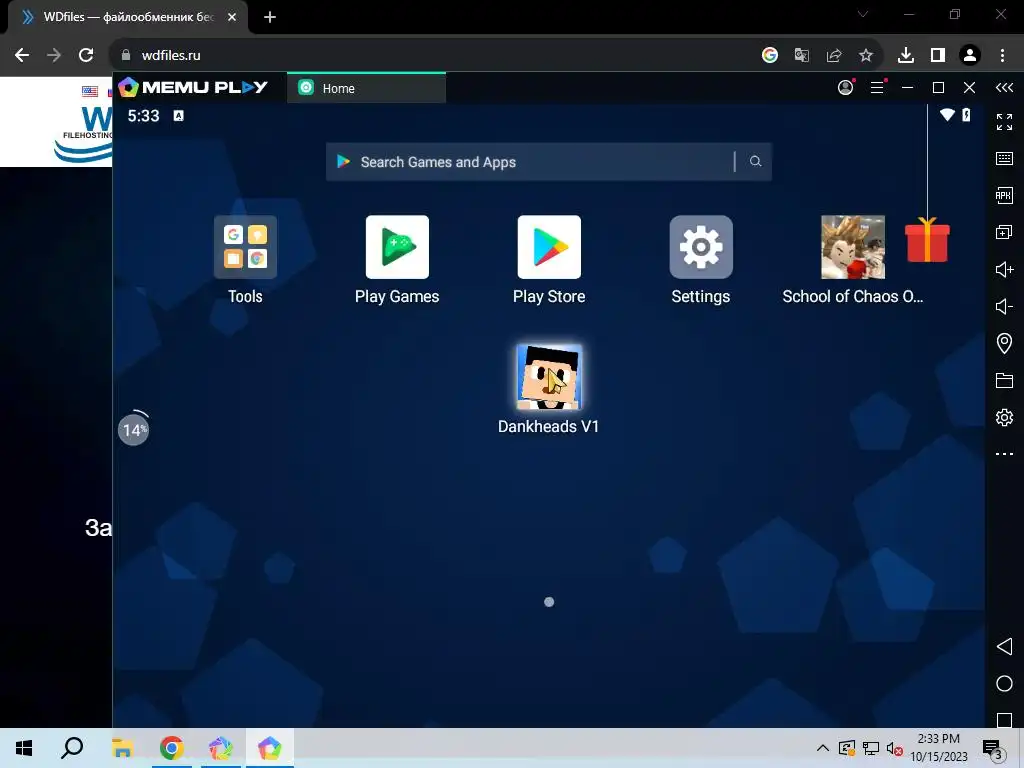The height and width of the screenshot is (768, 1024).
Task: Share this page icon in Chrome
Action: click(834, 55)
